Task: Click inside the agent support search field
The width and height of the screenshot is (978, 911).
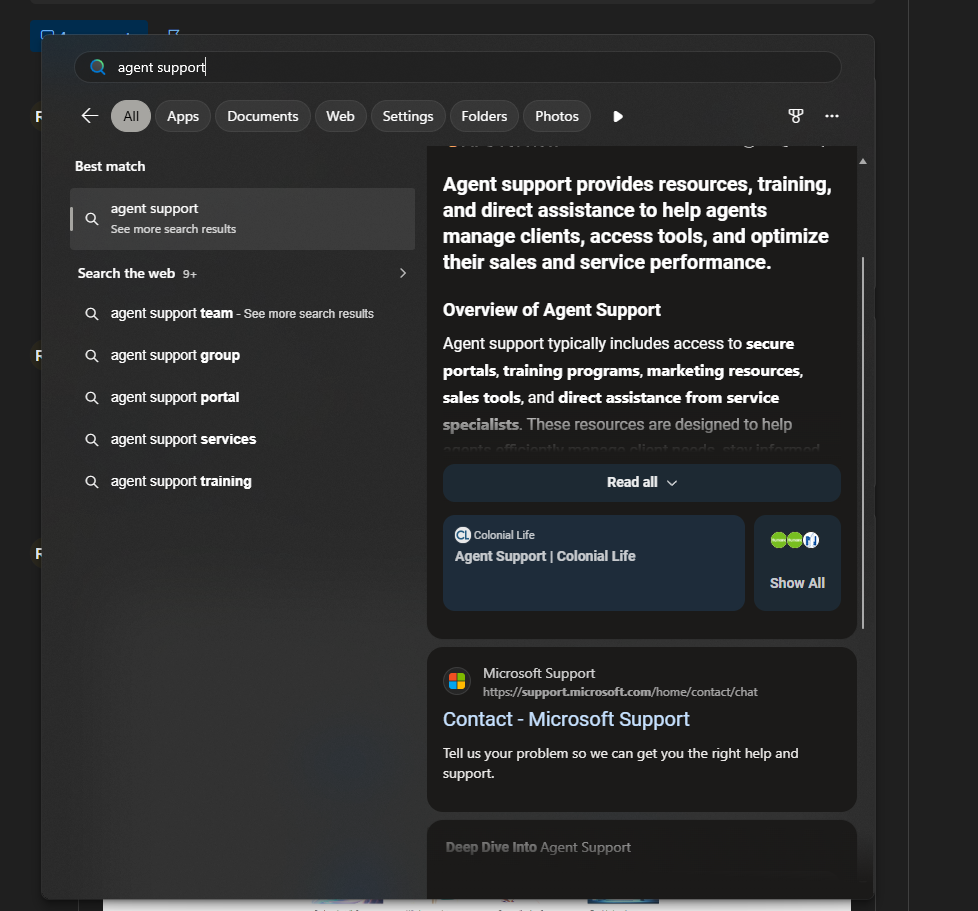Action: click(457, 67)
